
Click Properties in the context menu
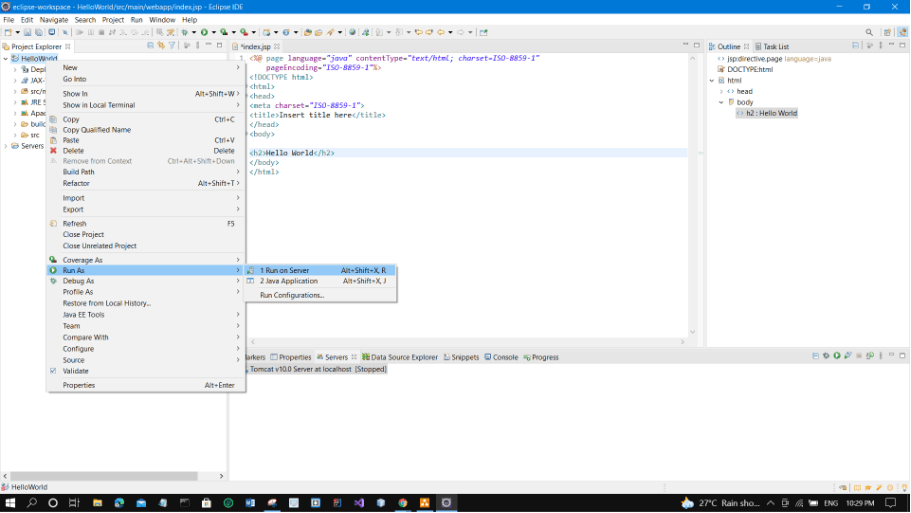pyautogui.click(x=79, y=385)
